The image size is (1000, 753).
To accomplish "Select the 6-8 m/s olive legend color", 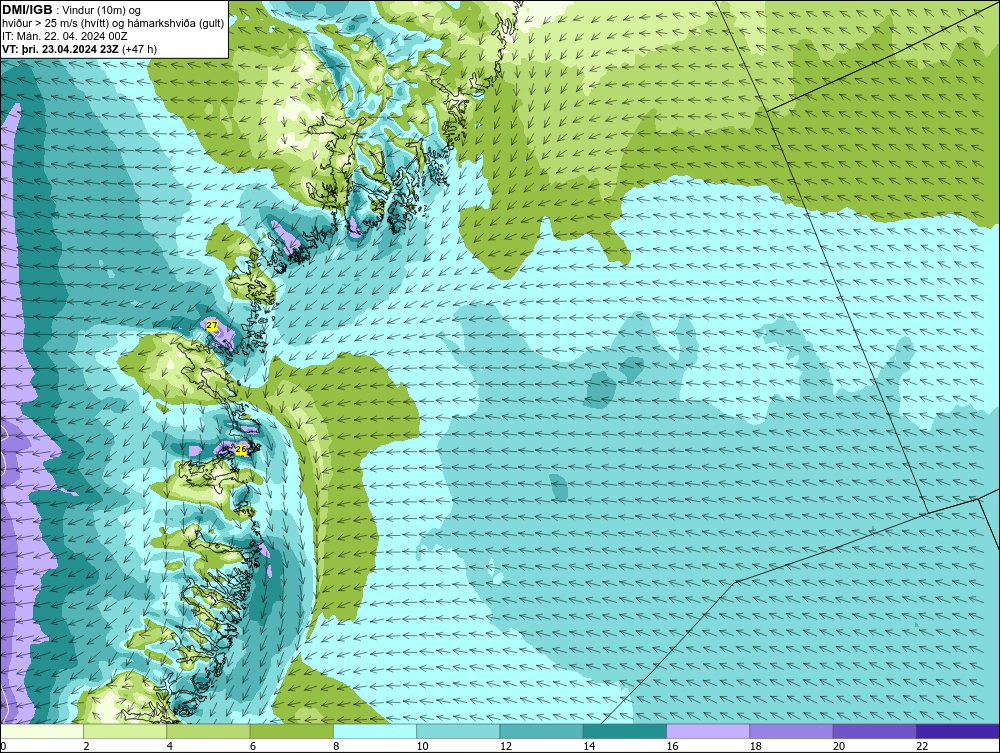I will pyautogui.click(x=291, y=731).
